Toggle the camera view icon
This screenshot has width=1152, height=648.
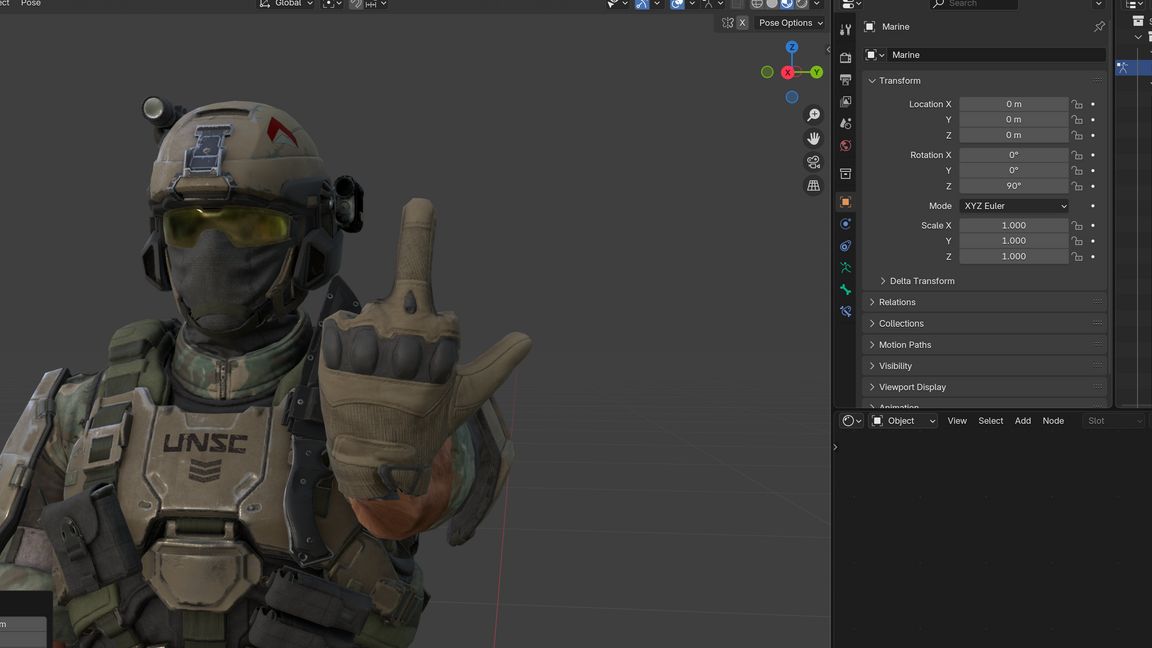(813, 162)
